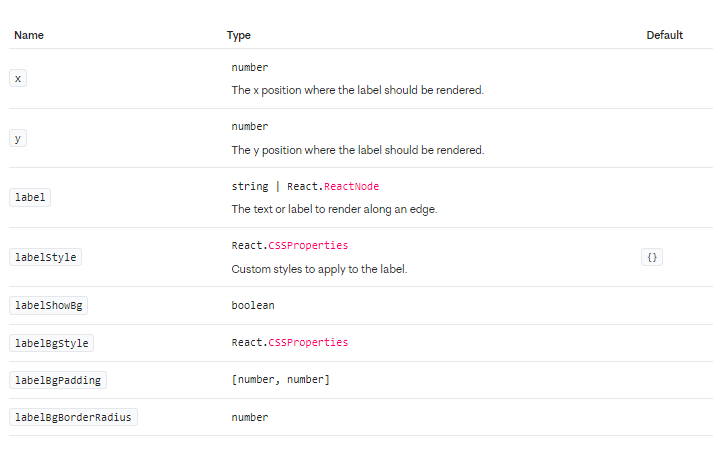Click "Custom styles to apply" description
This screenshot has width=721, height=450.
[319, 269]
